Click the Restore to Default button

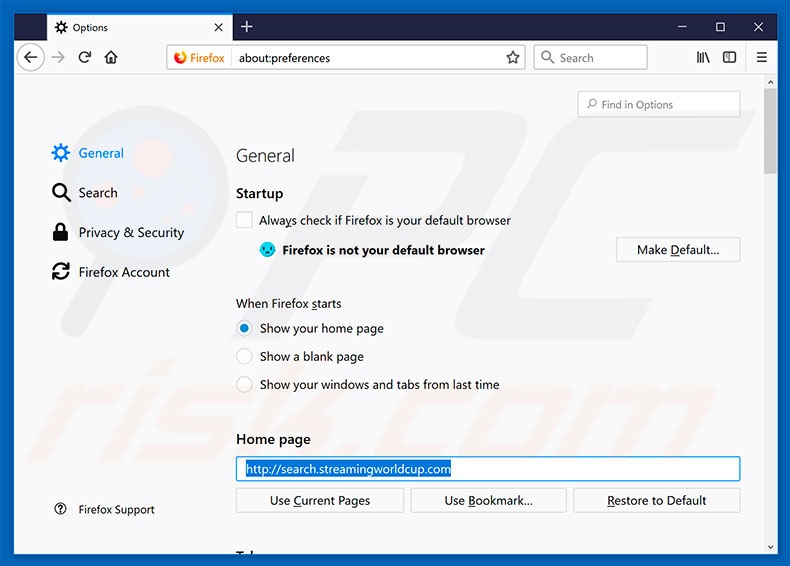point(656,500)
